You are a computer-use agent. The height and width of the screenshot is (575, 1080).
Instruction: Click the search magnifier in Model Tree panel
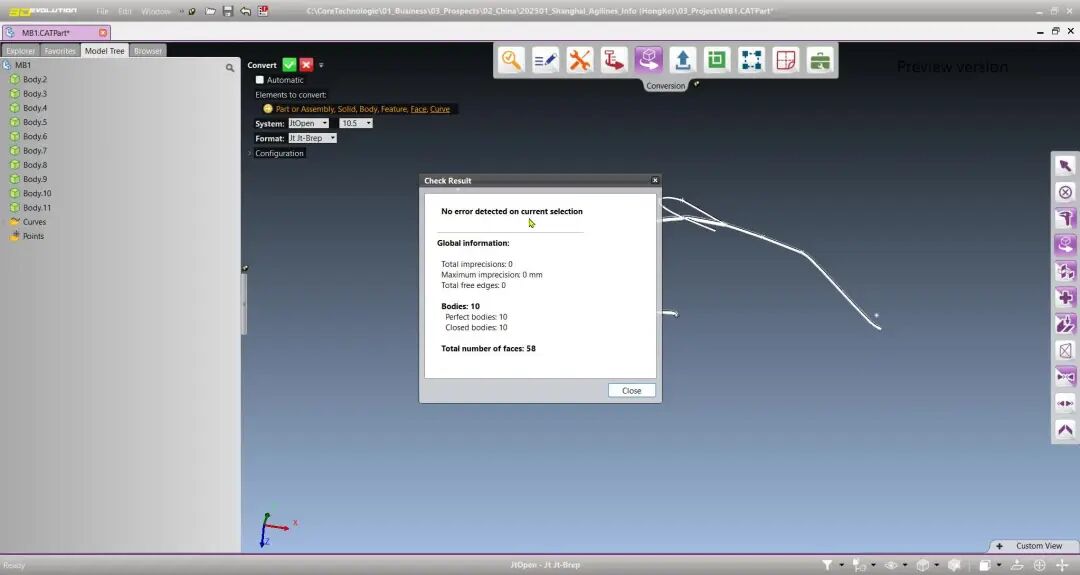click(x=230, y=67)
